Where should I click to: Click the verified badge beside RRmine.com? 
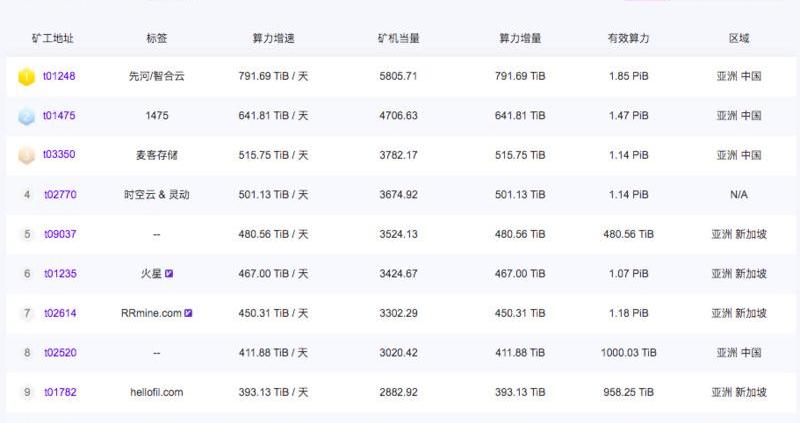click(188, 313)
